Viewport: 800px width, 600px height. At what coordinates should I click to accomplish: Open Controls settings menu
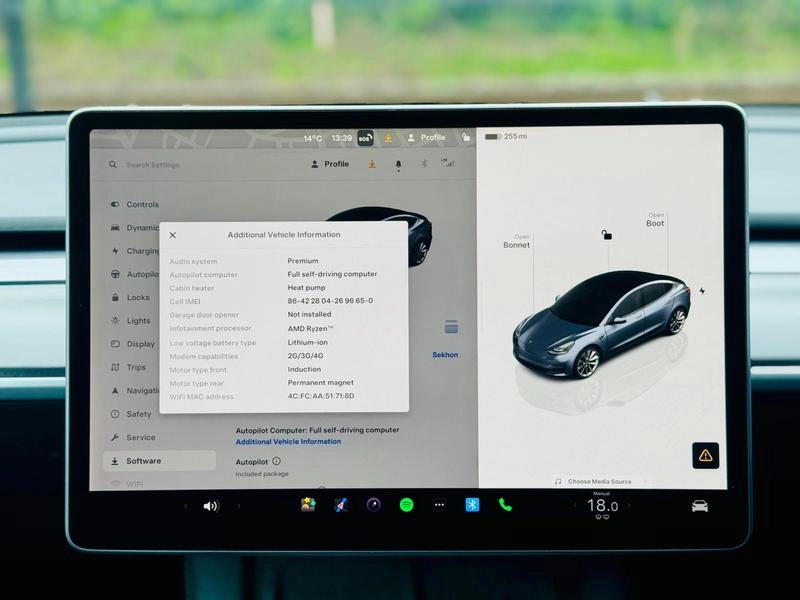pos(135,204)
